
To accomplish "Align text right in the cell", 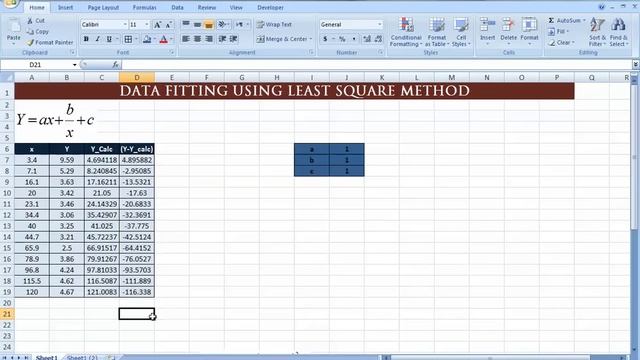I will point(209,39).
